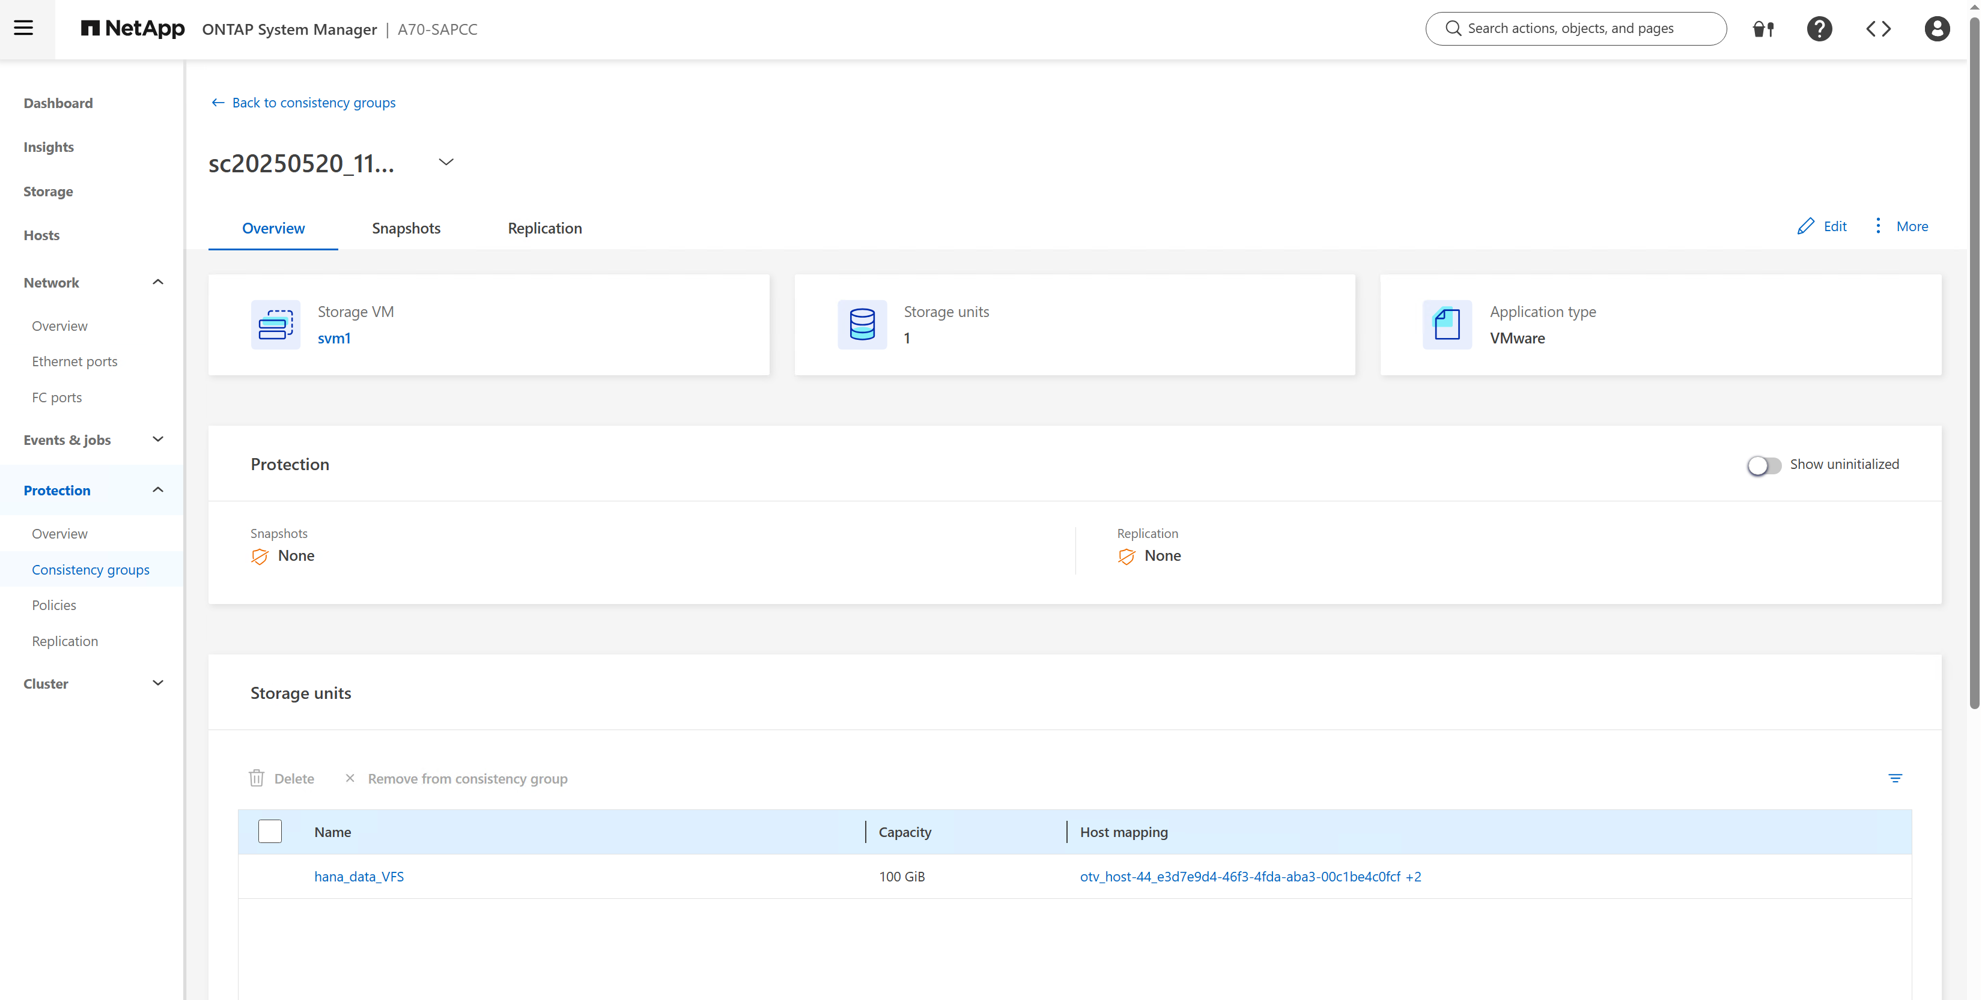Check the select-all checkbox in Name header

[x=270, y=832]
